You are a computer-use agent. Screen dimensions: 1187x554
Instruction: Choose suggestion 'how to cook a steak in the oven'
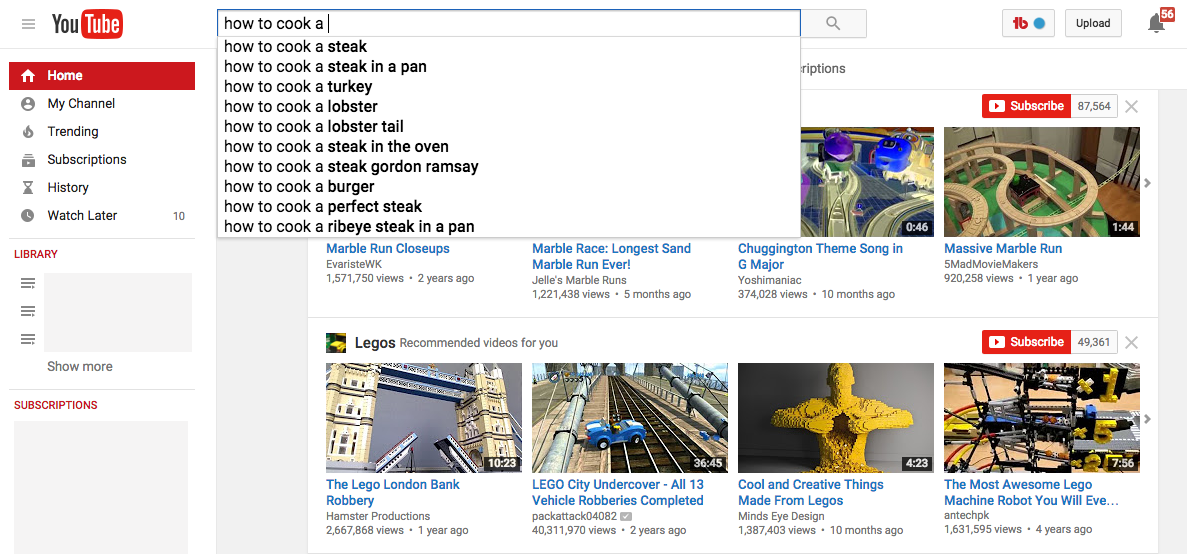pos(509,147)
